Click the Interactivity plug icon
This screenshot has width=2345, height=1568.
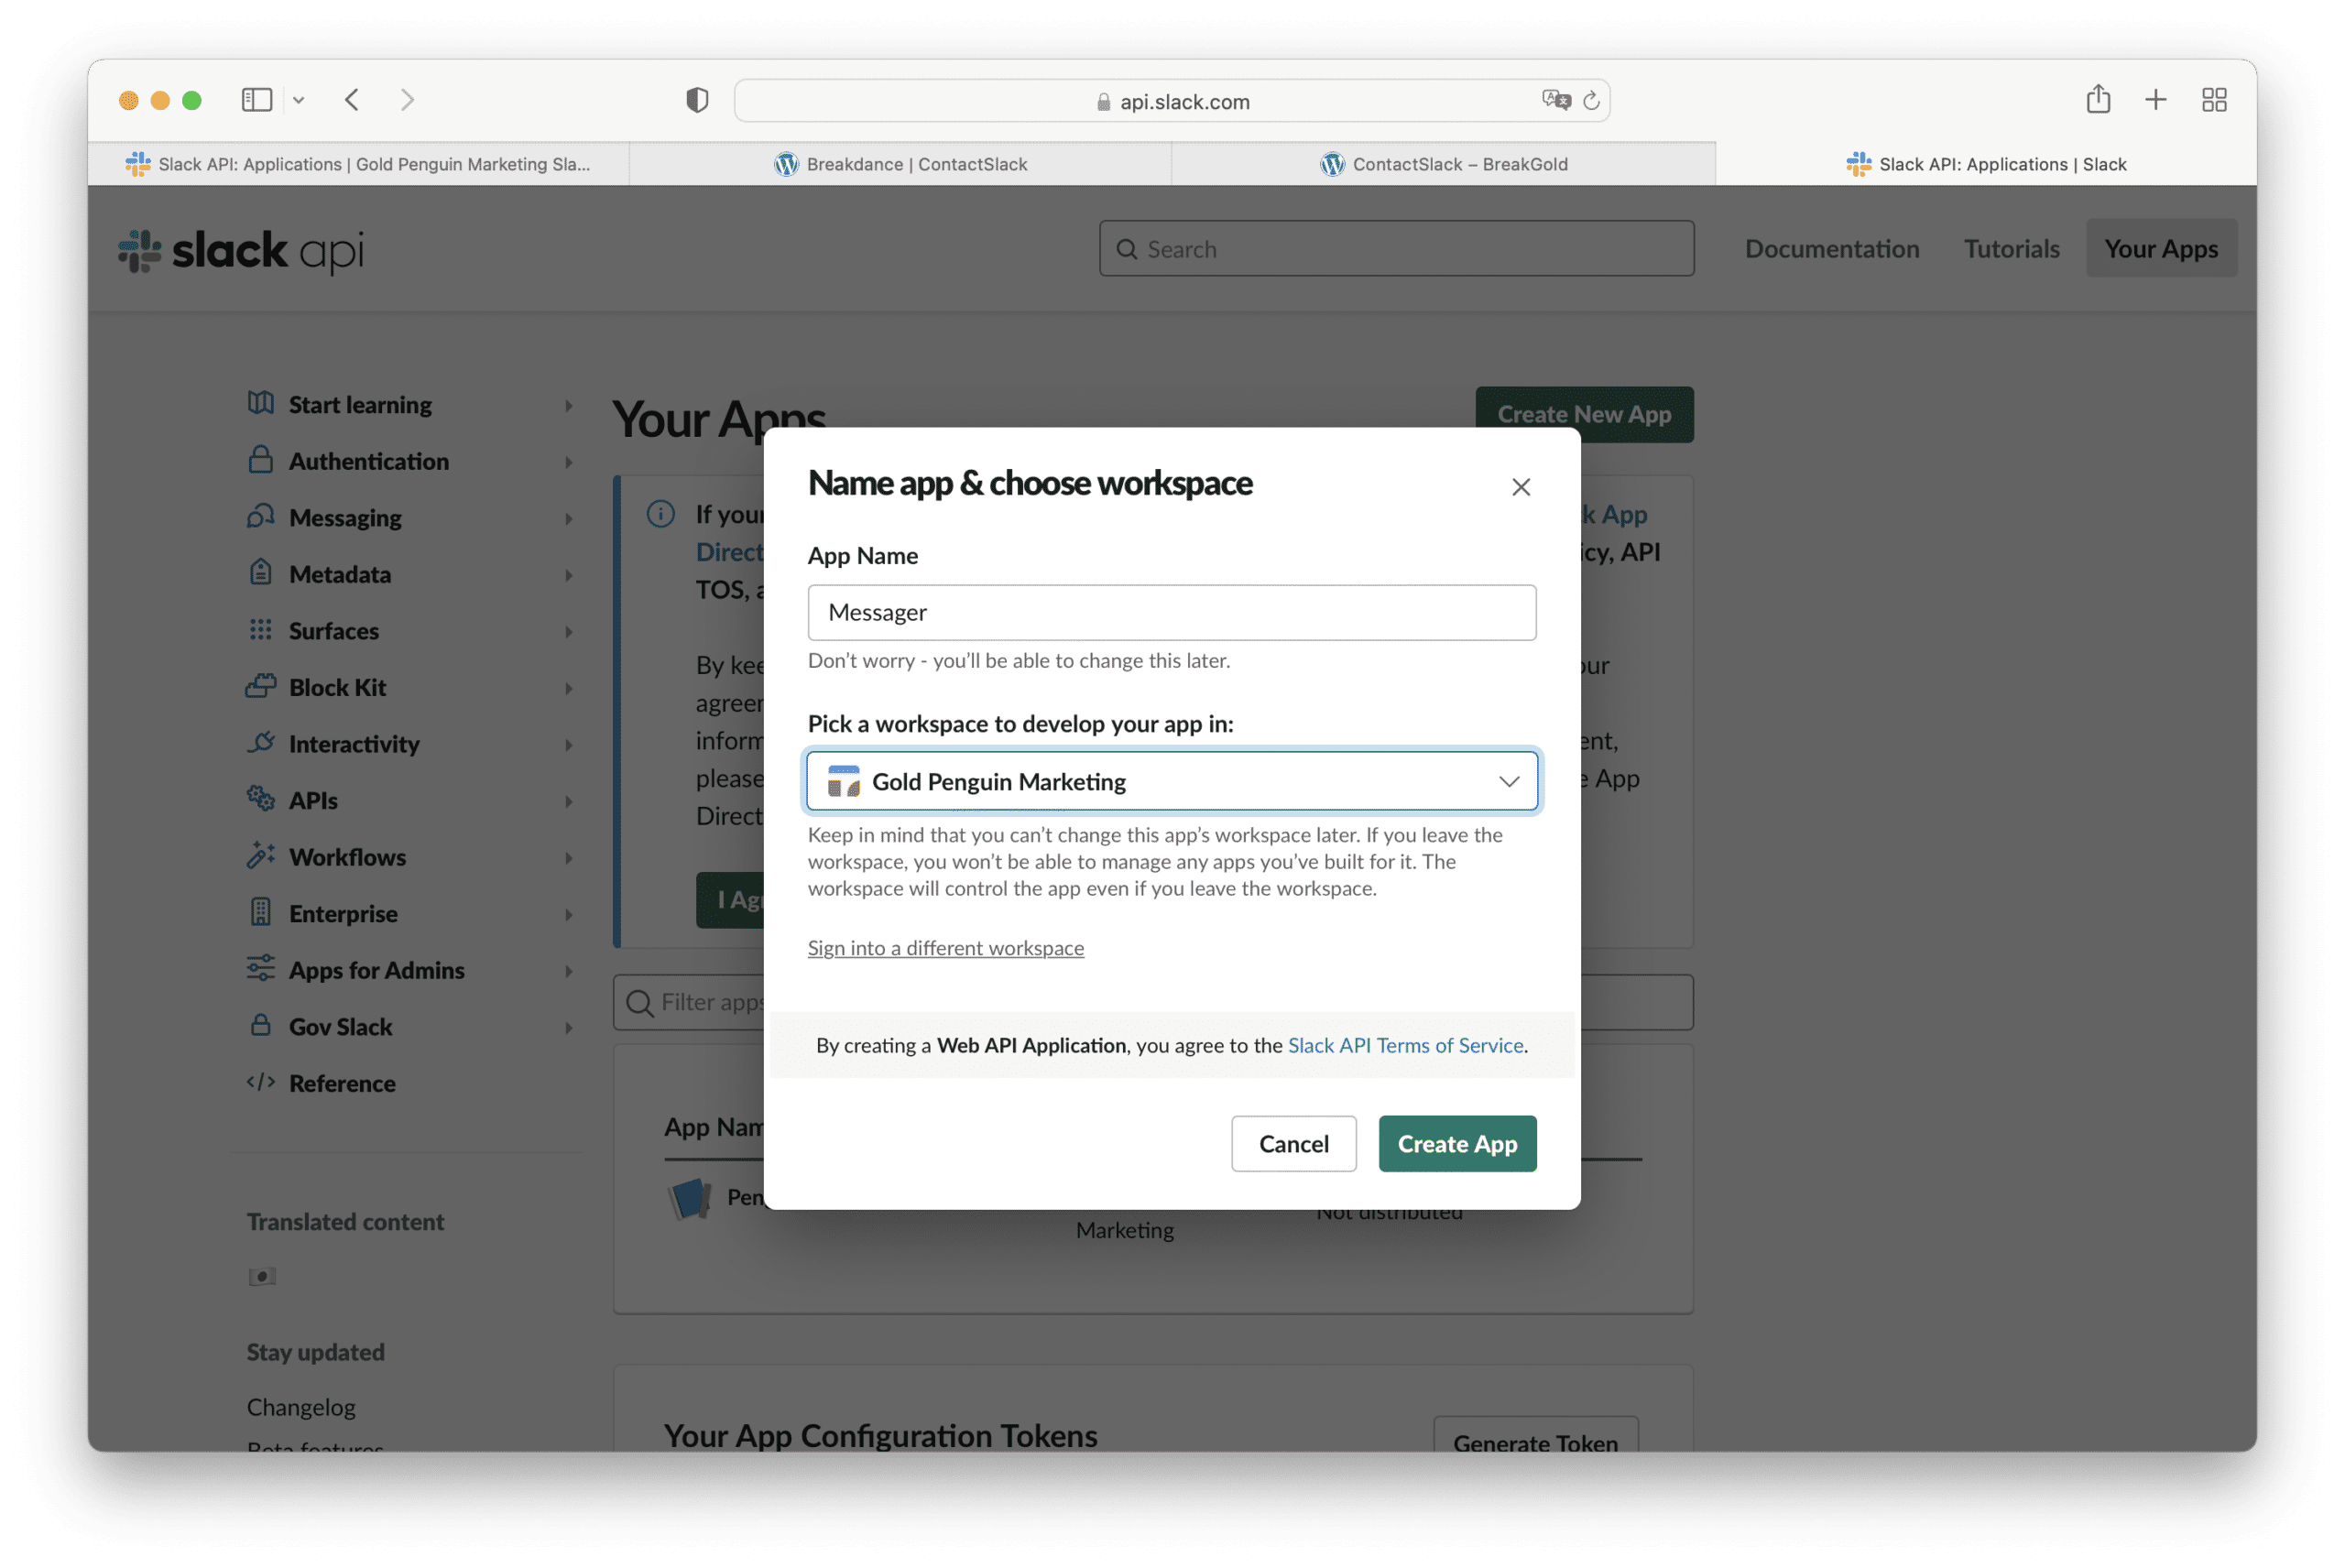(x=260, y=742)
